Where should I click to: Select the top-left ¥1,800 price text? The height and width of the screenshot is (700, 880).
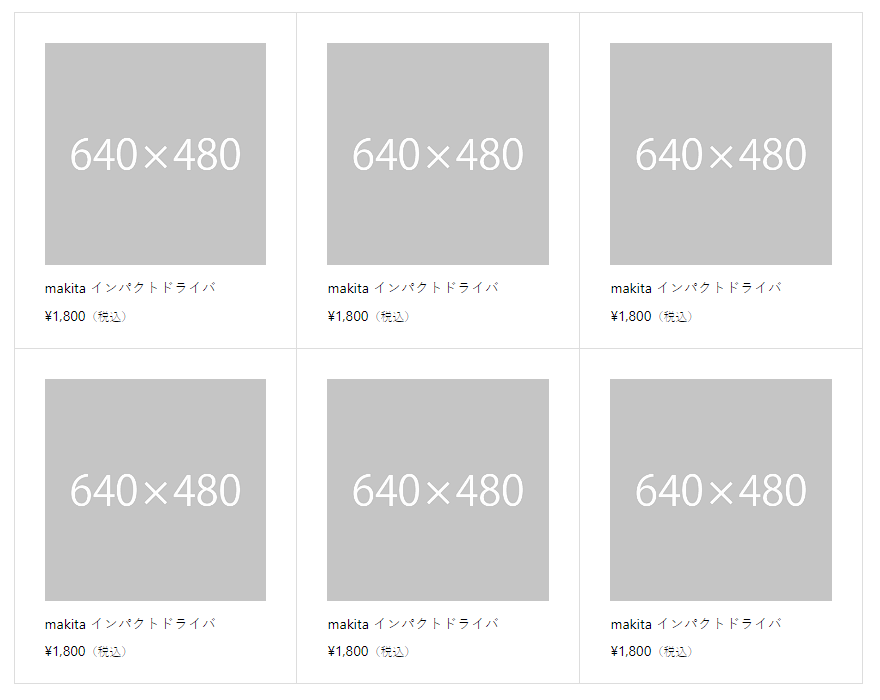point(65,317)
